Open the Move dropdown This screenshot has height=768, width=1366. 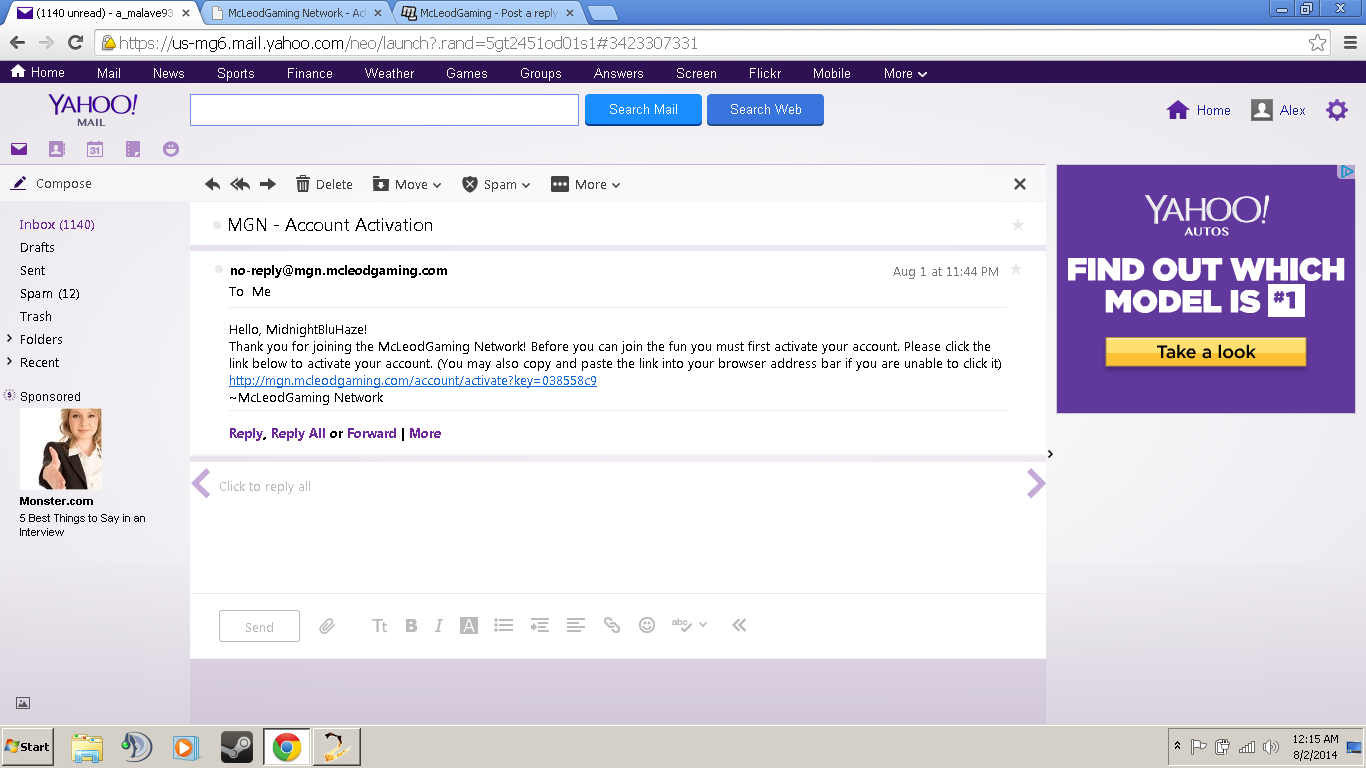(x=407, y=184)
